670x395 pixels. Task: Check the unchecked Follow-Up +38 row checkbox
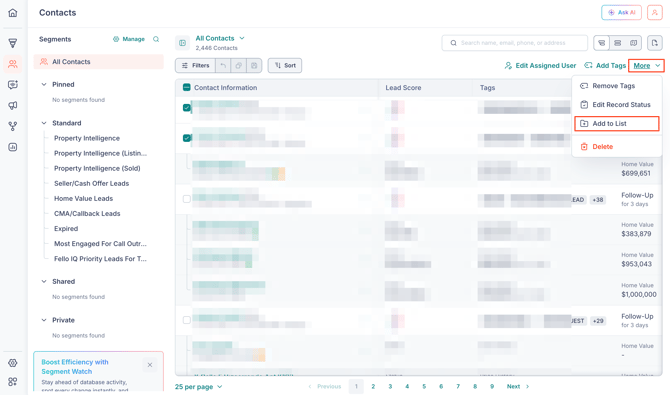[187, 199]
